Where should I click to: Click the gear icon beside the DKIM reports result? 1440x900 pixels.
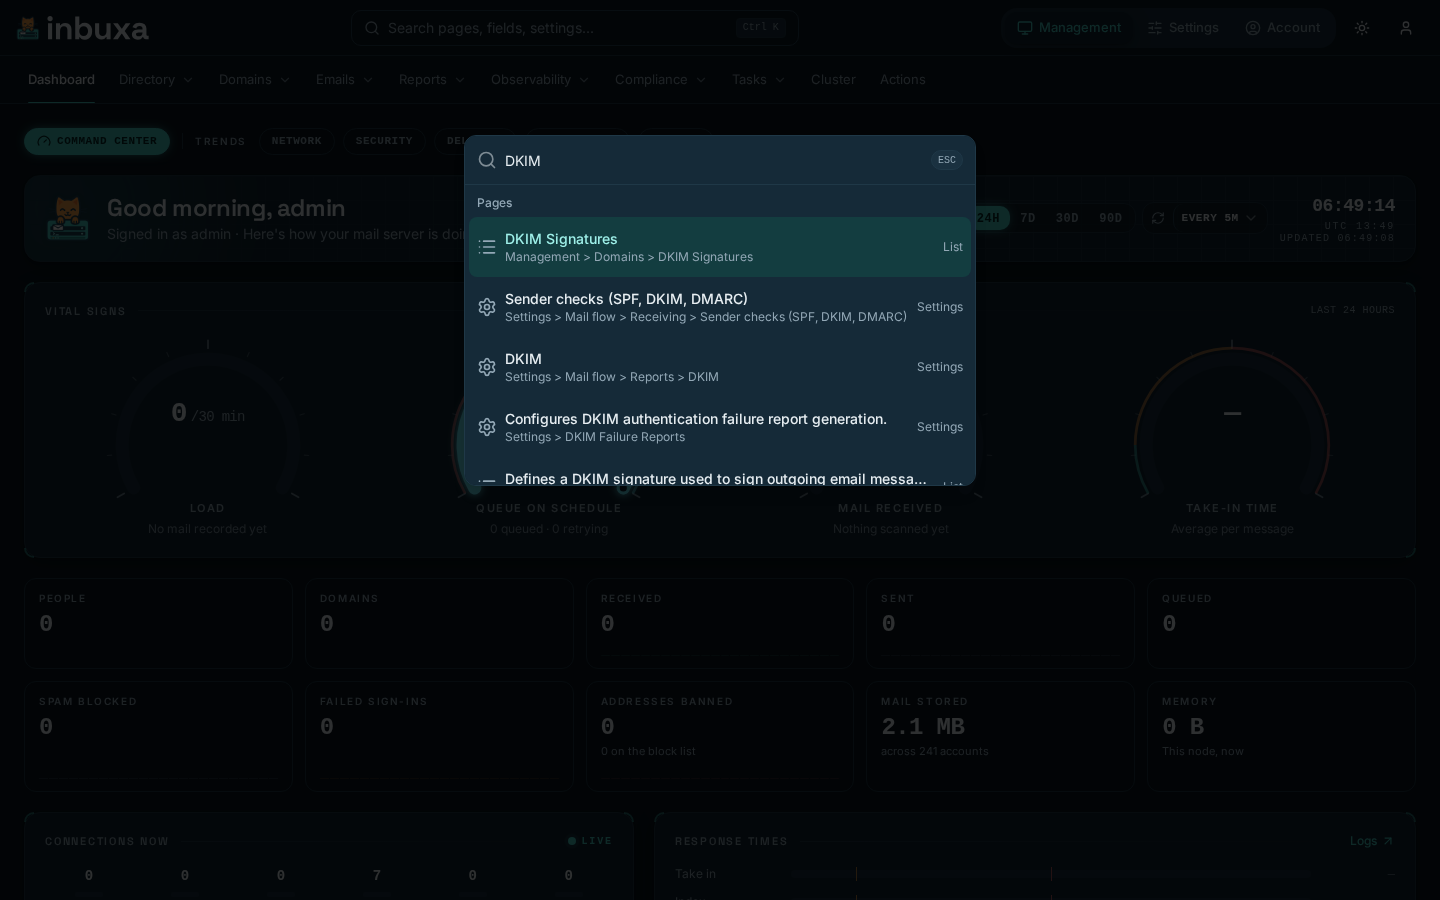487,367
